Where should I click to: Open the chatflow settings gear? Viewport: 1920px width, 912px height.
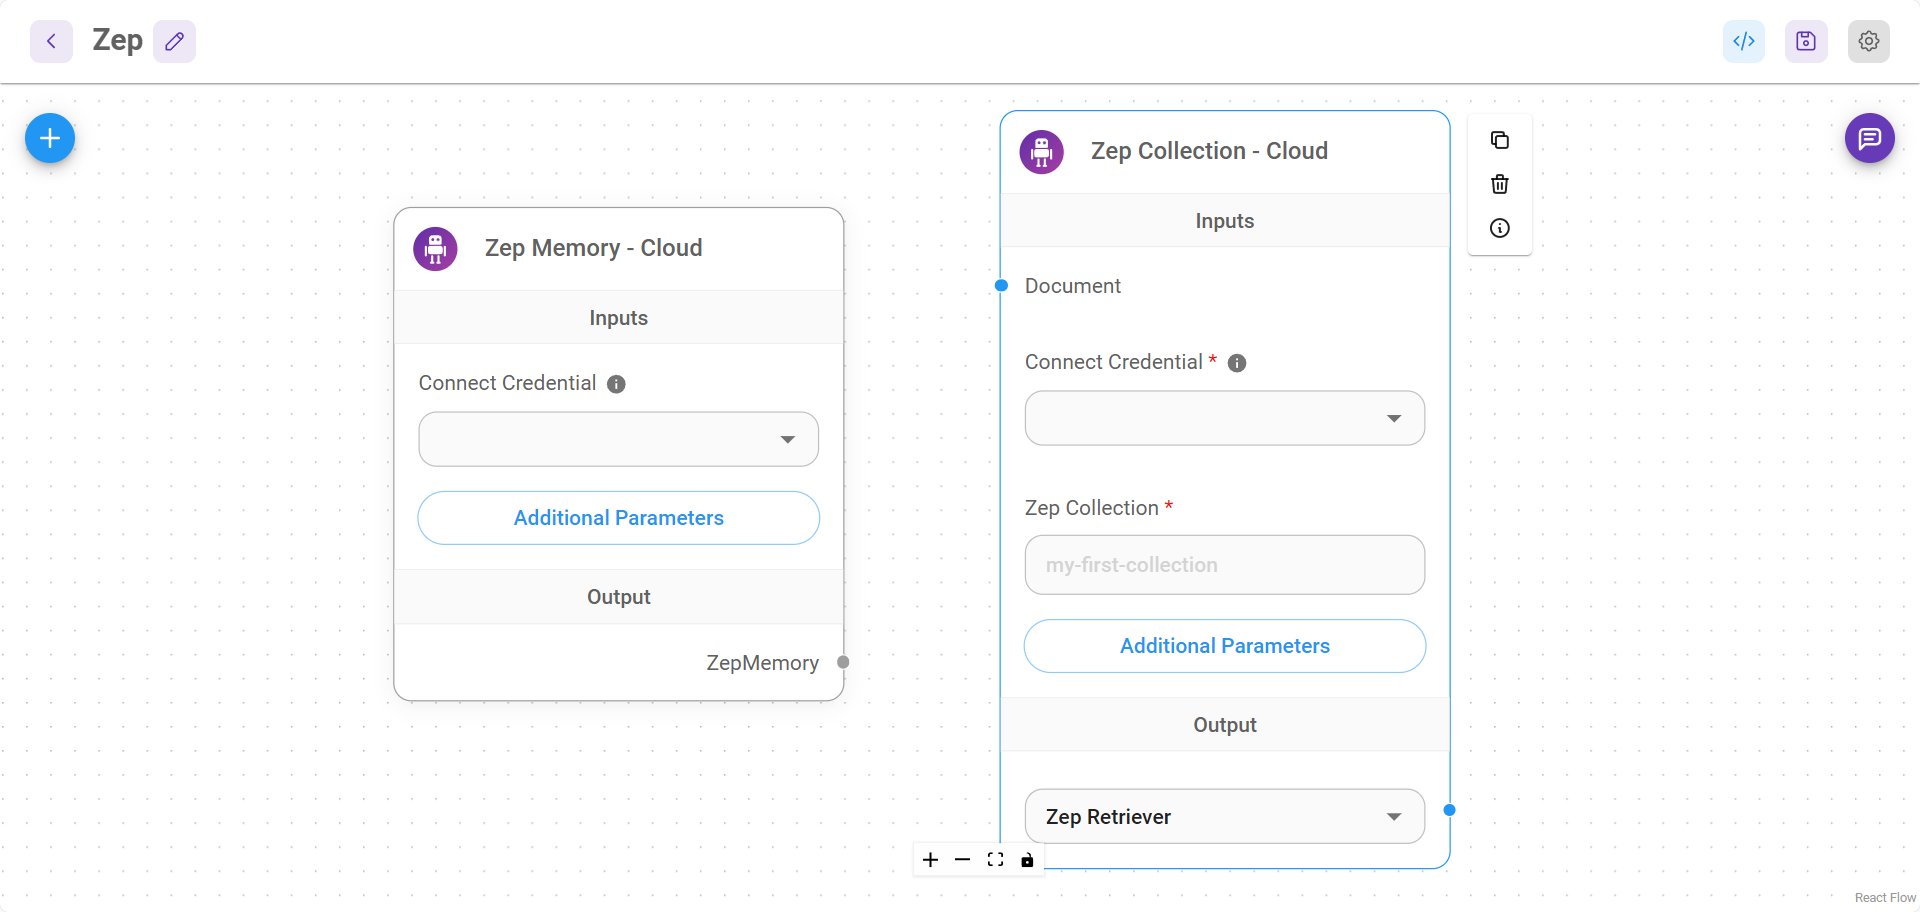point(1869,41)
